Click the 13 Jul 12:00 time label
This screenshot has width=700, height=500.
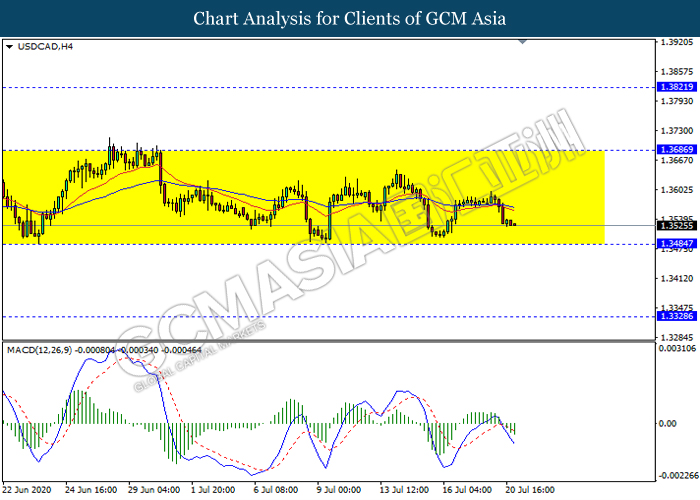click(x=404, y=490)
